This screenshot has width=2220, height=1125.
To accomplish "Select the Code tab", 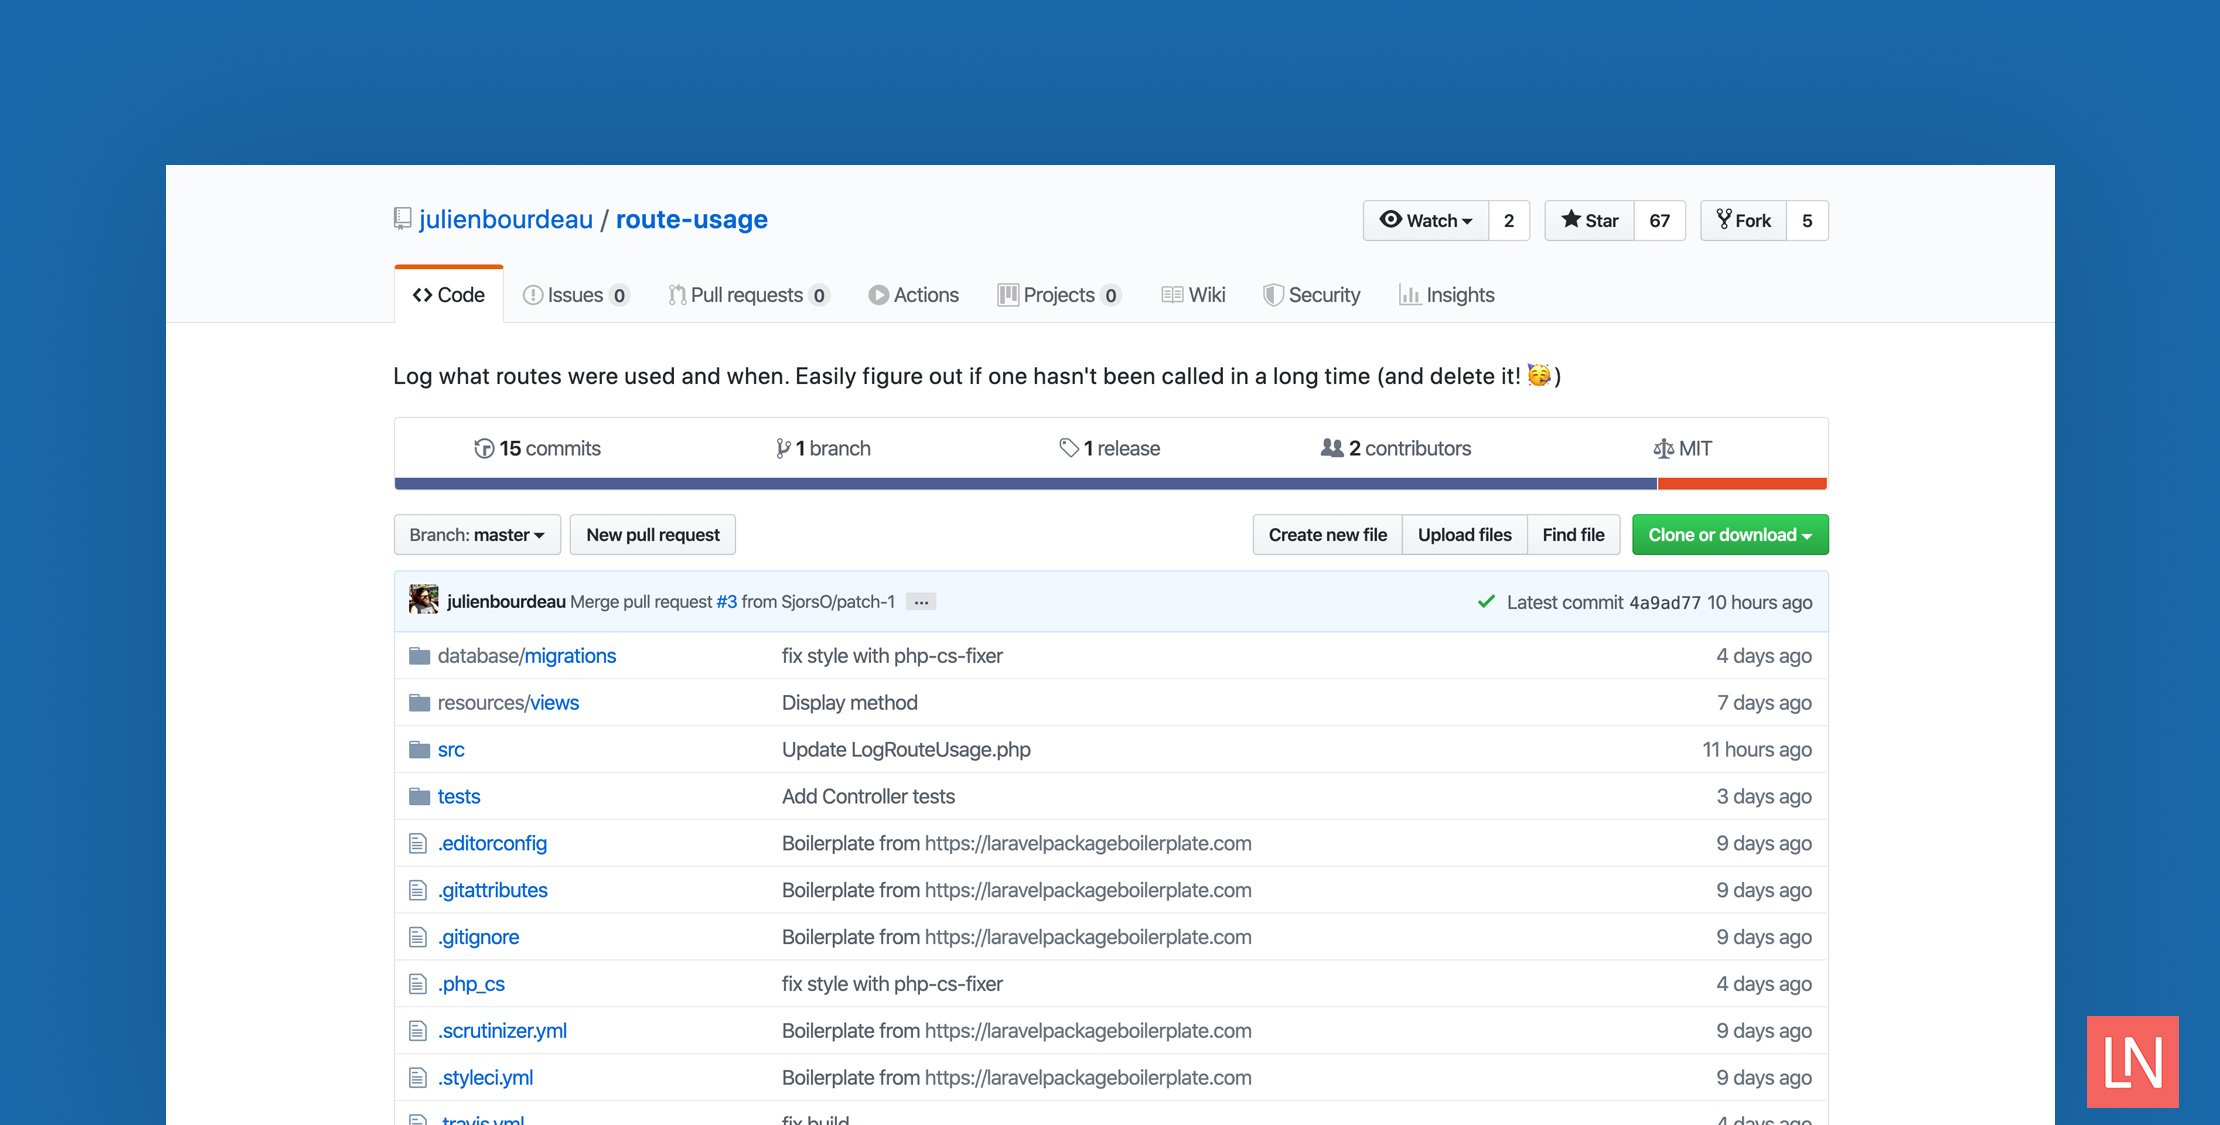I will (449, 294).
